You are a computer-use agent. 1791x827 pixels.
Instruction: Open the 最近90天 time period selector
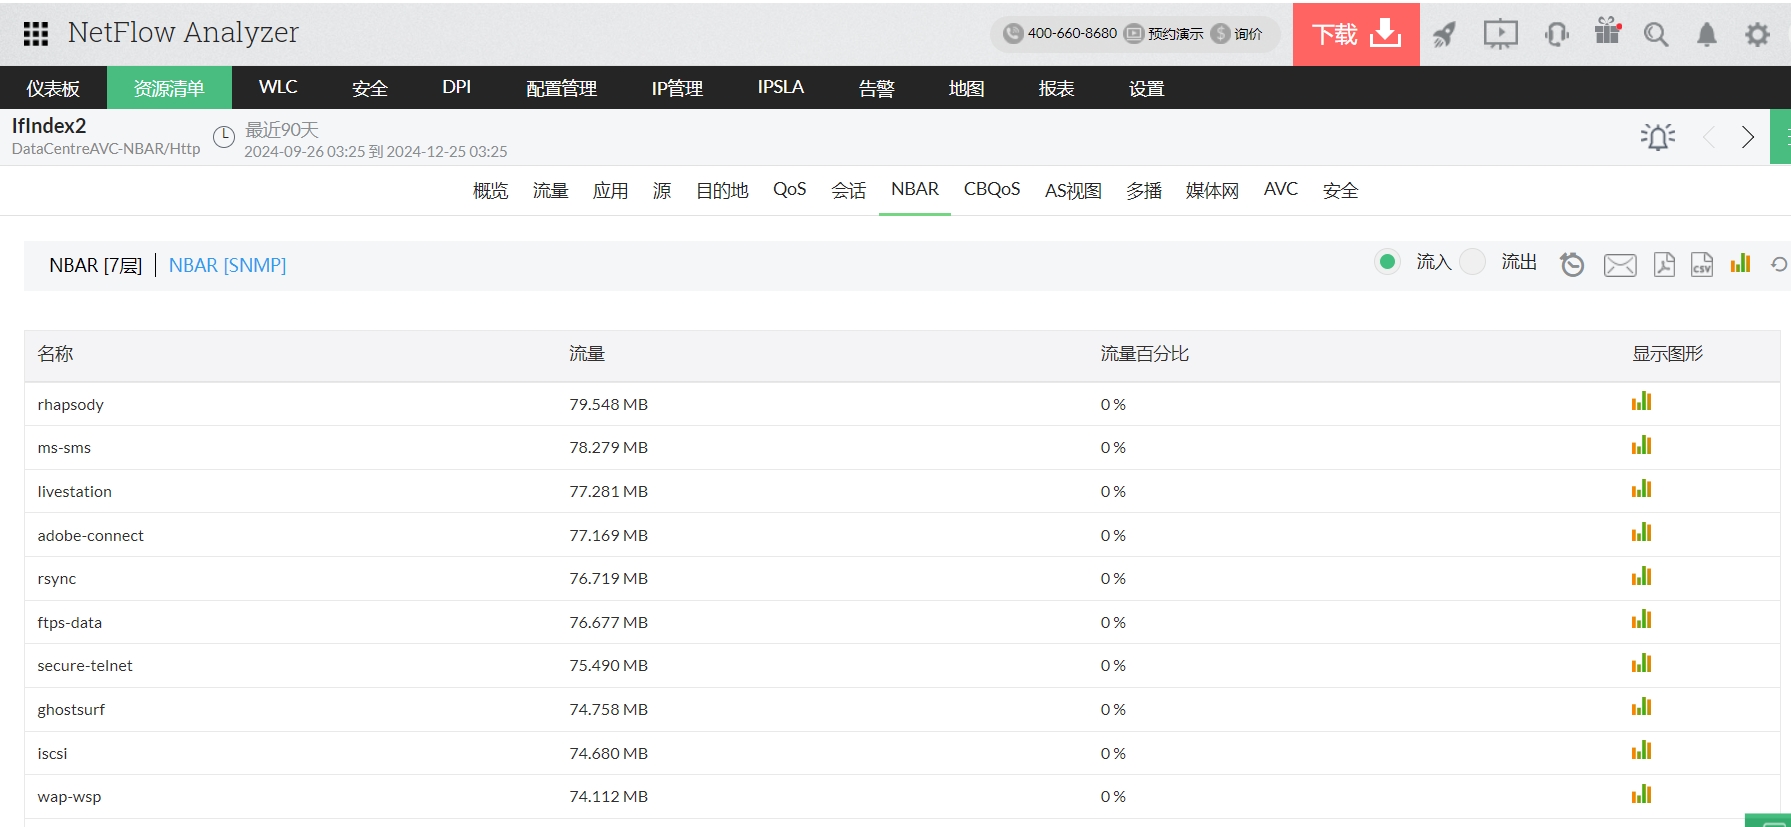[x=281, y=131]
